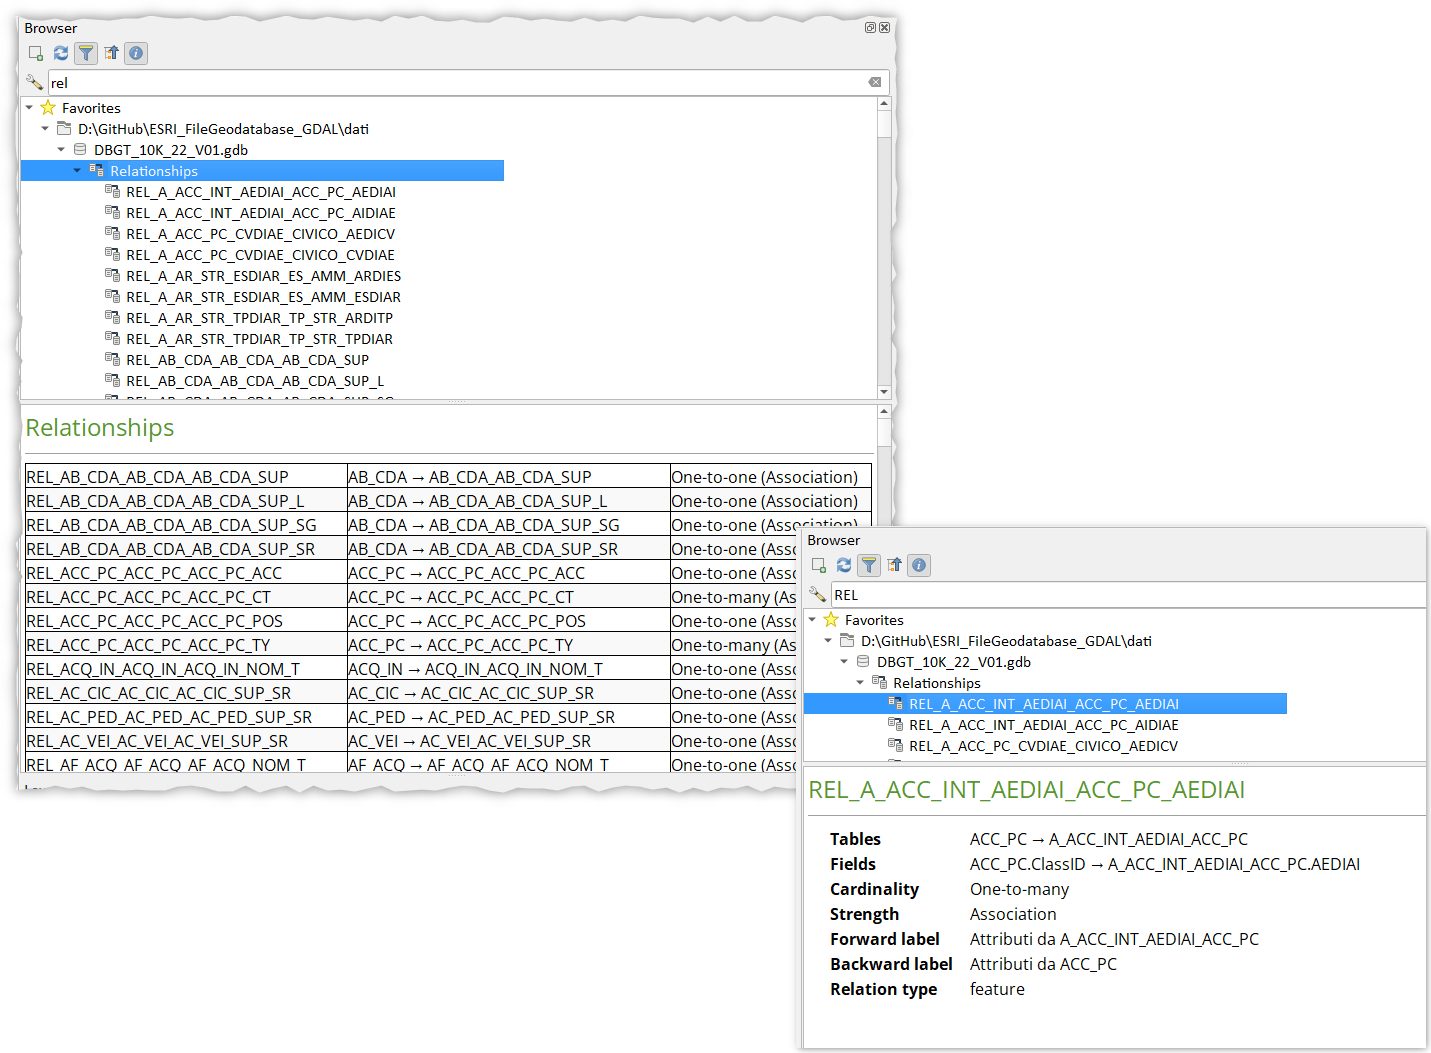Screen dimensions: 1431x1053
Task: Collapse the Relationships tree node
Action: coord(78,170)
